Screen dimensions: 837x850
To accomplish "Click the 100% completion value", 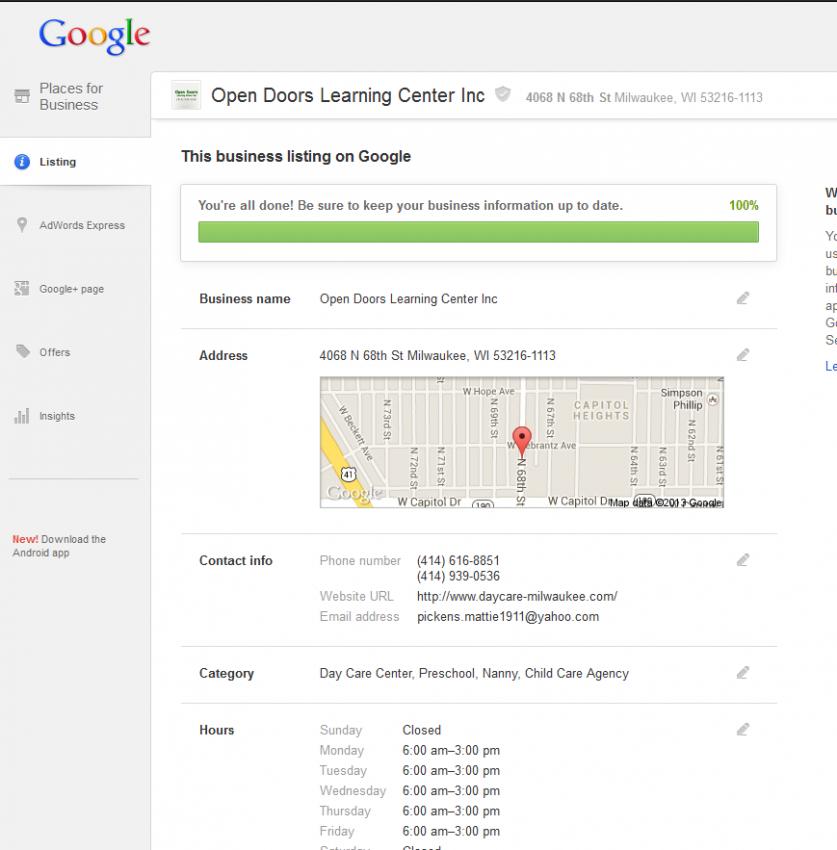I will [743, 205].
